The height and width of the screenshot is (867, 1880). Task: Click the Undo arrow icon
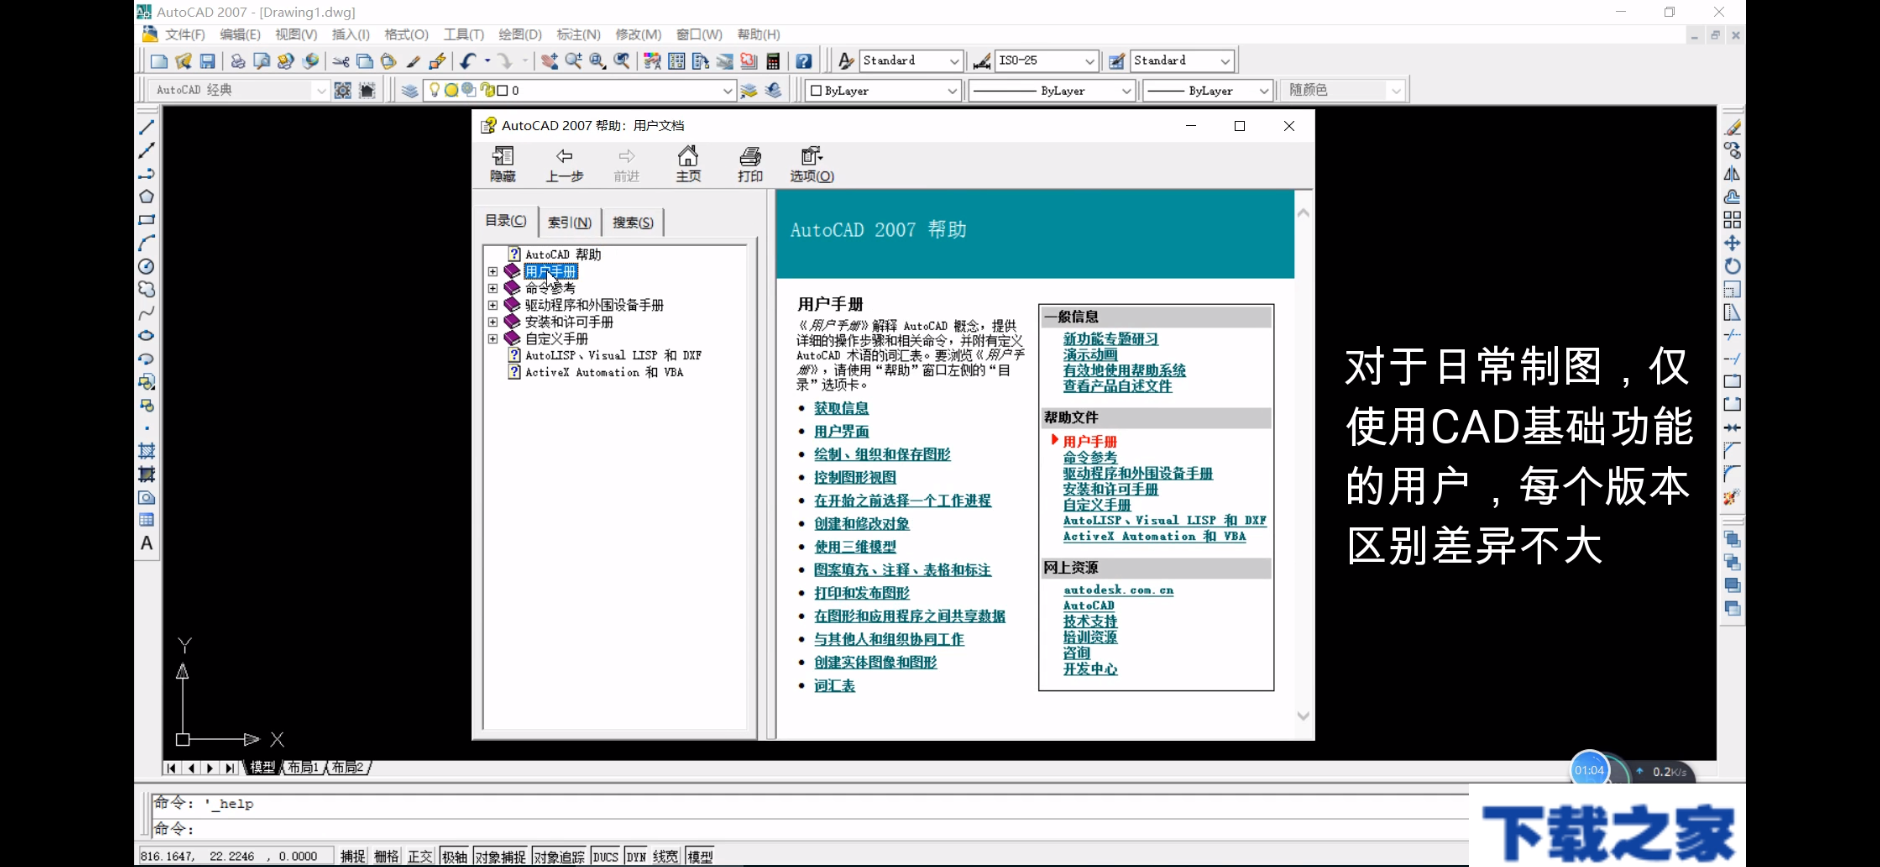(x=468, y=61)
